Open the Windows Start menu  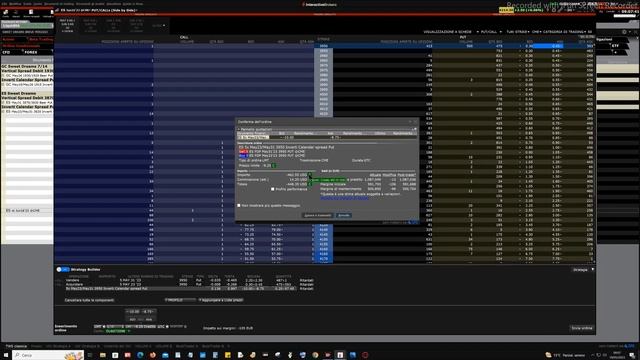[6, 355]
